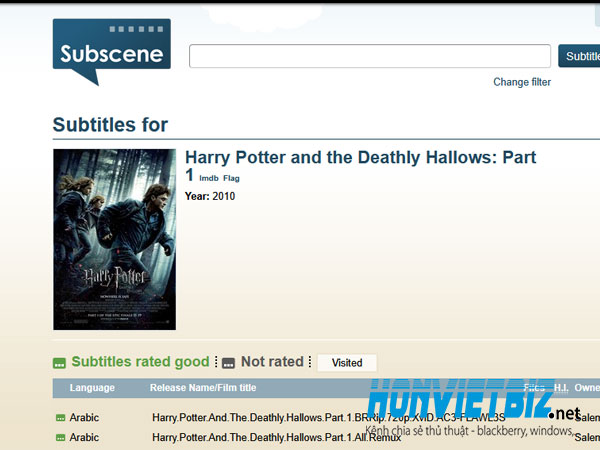Focus the subtitle search input field
This screenshot has height=450, width=600.
pyautogui.click(x=370, y=56)
